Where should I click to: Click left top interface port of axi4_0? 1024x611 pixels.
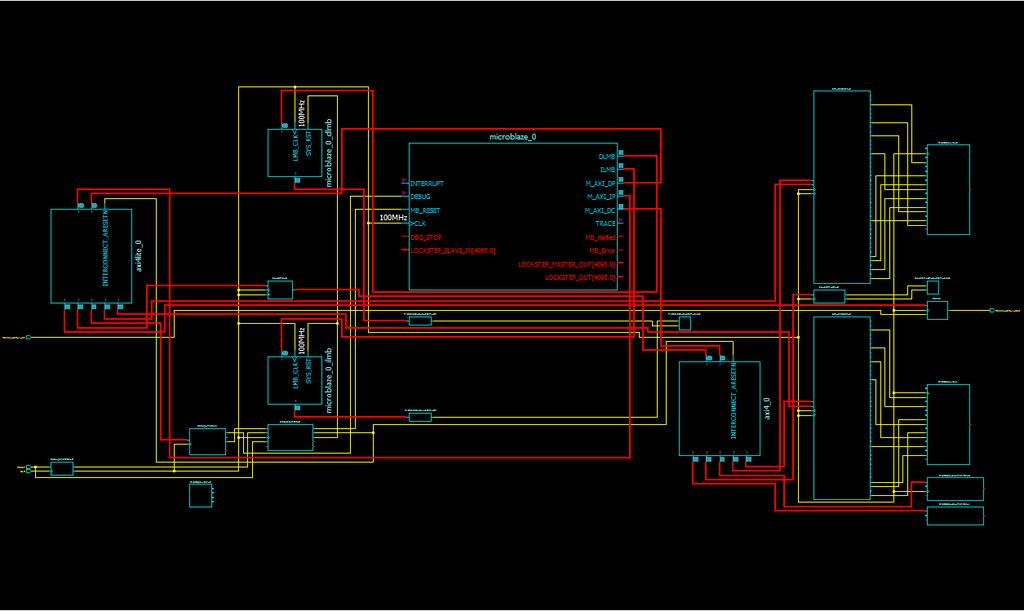pos(709,358)
